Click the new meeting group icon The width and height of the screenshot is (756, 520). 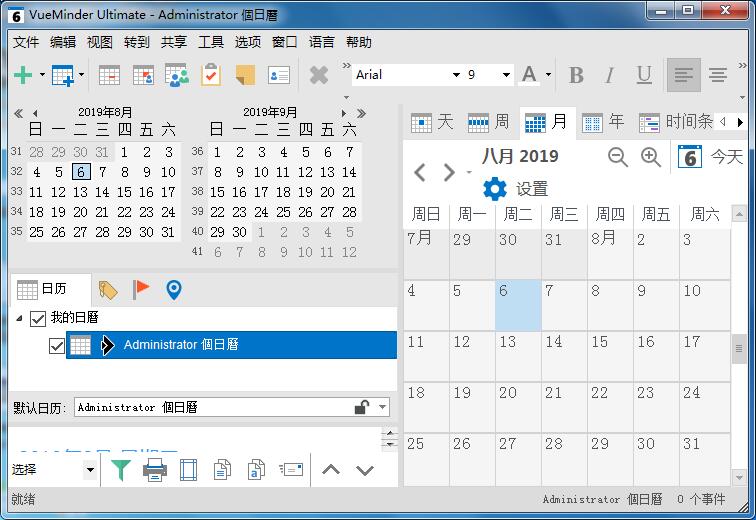point(177,75)
